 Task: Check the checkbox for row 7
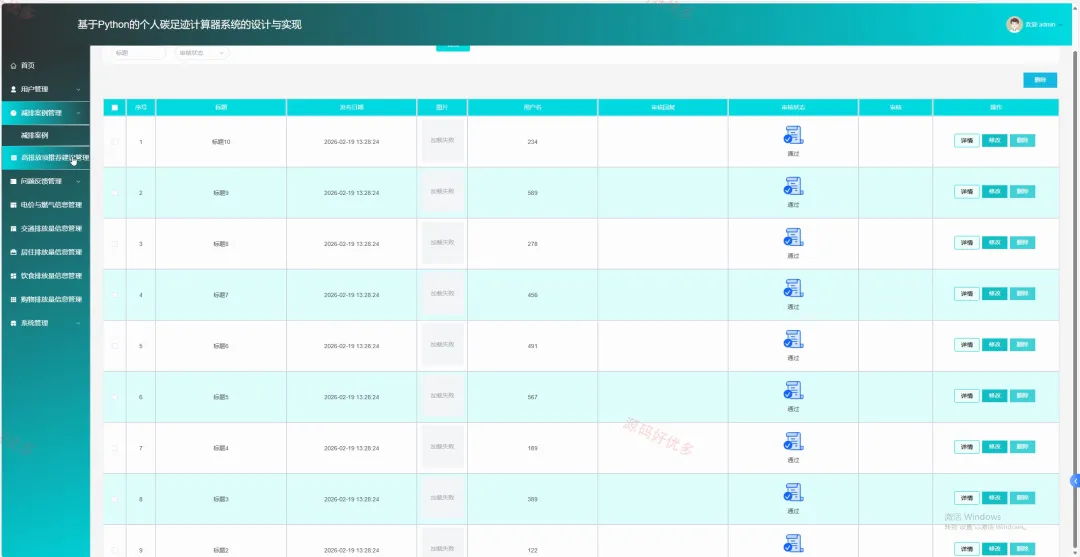coord(115,448)
